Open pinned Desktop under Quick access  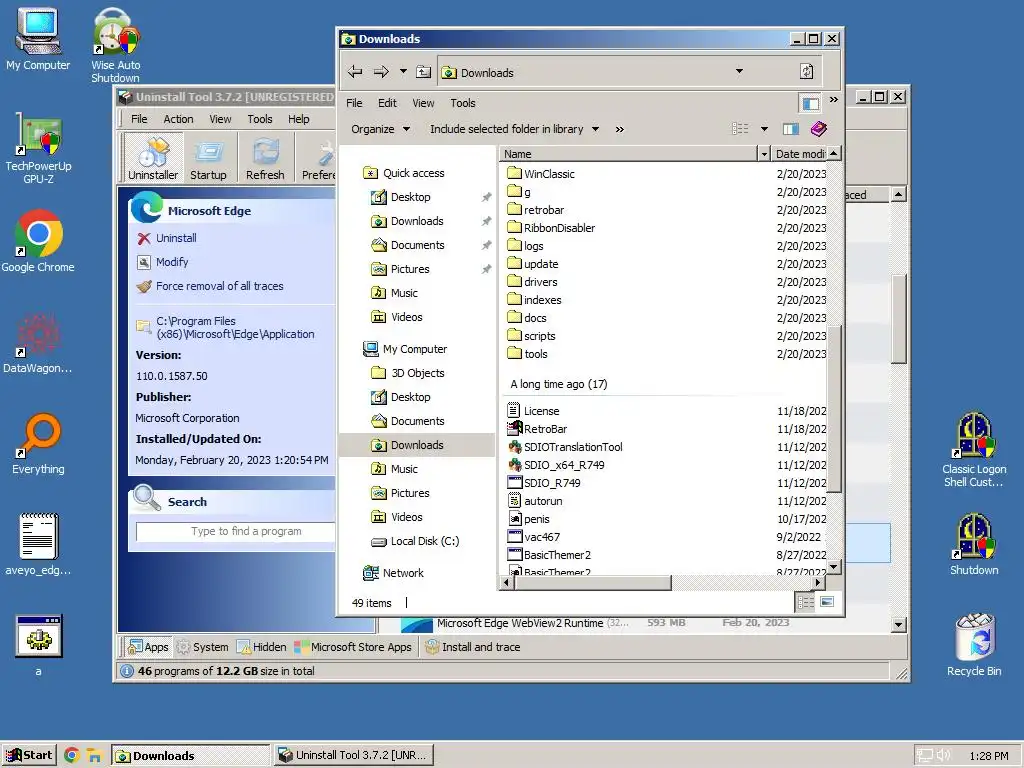coord(410,197)
